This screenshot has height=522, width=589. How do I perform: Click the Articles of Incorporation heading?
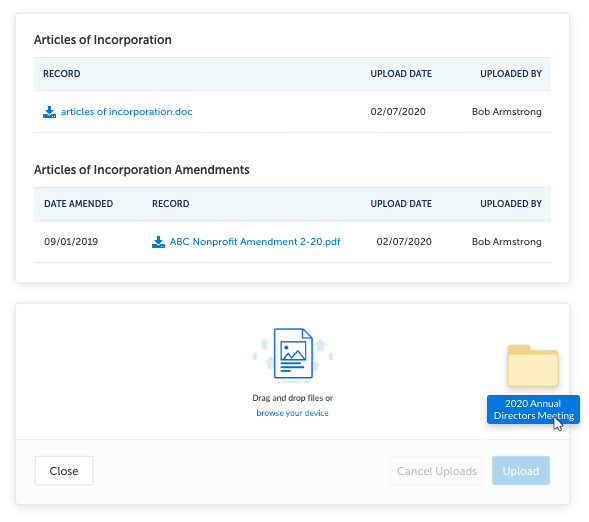pyautogui.click(x=103, y=40)
